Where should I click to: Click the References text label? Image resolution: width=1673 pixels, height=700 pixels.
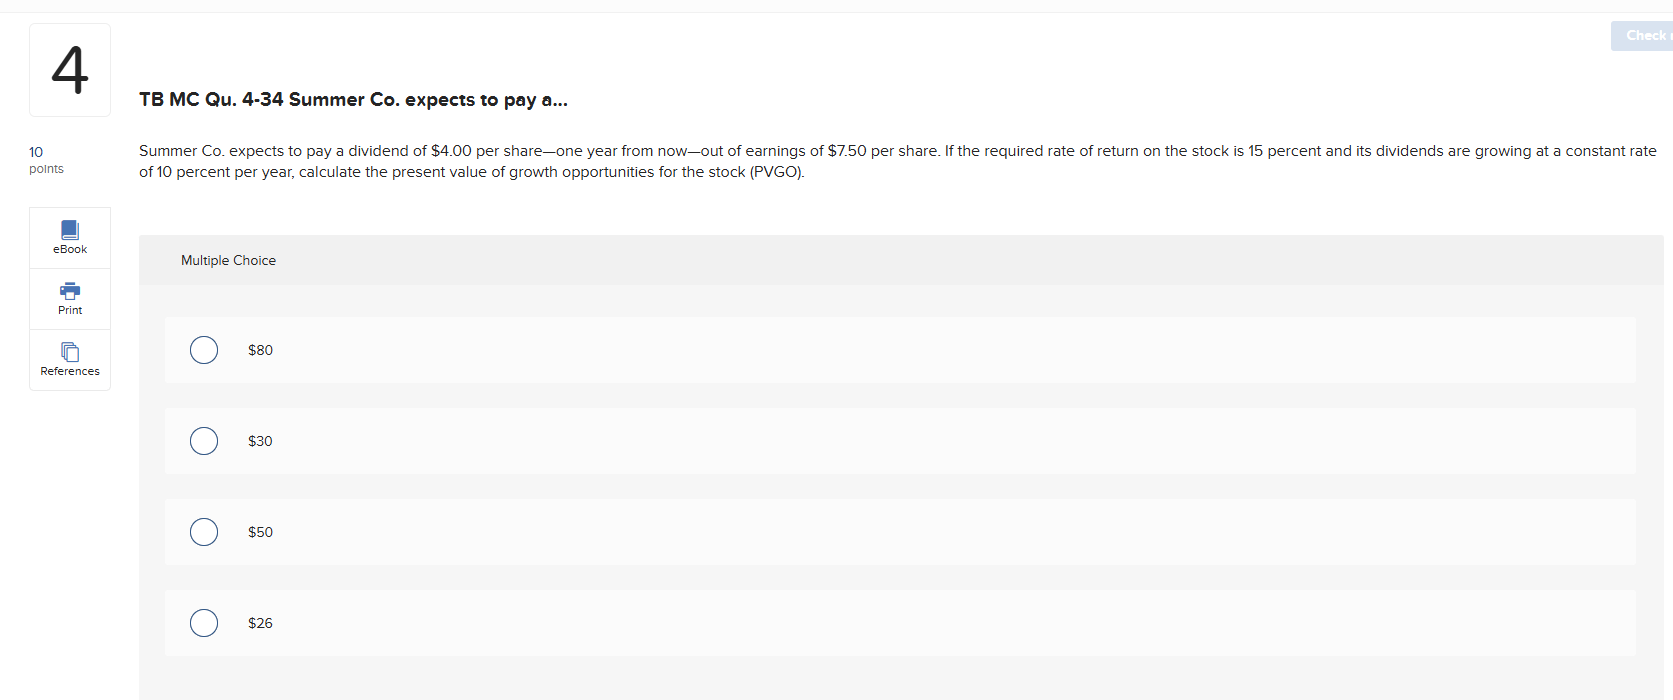click(x=69, y=371)
